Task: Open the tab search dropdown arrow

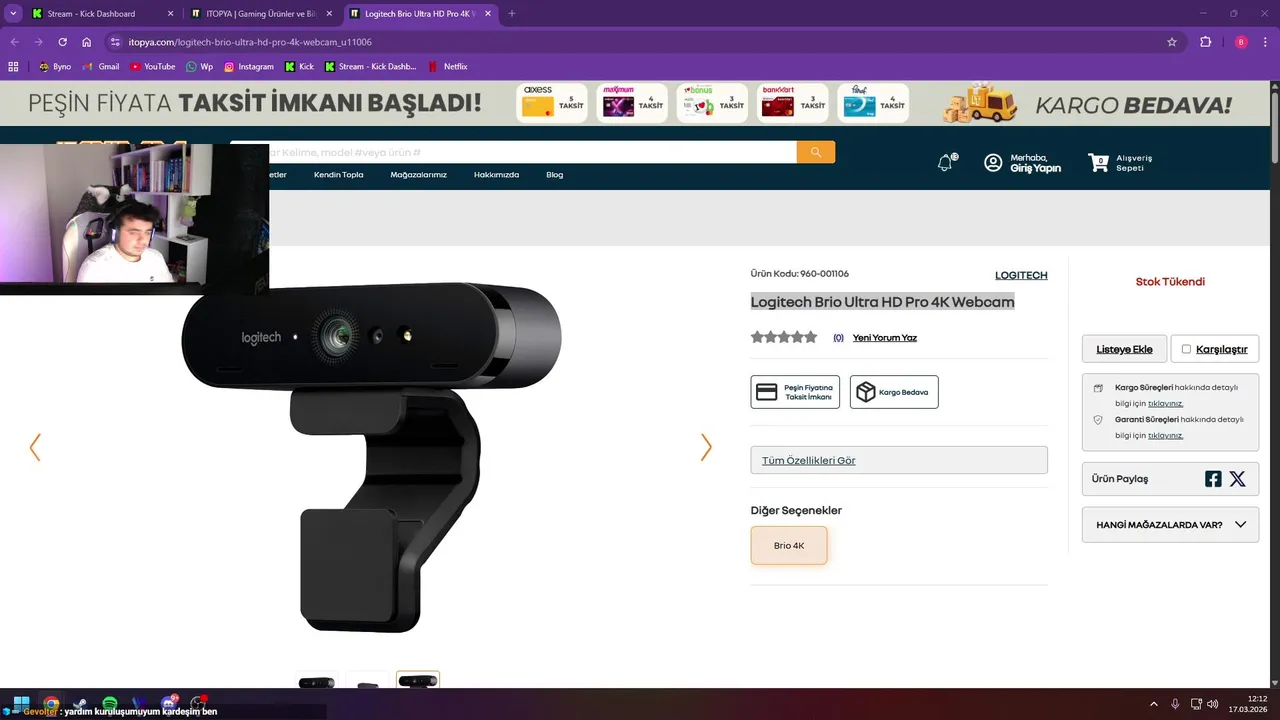Action: point(13,14)
